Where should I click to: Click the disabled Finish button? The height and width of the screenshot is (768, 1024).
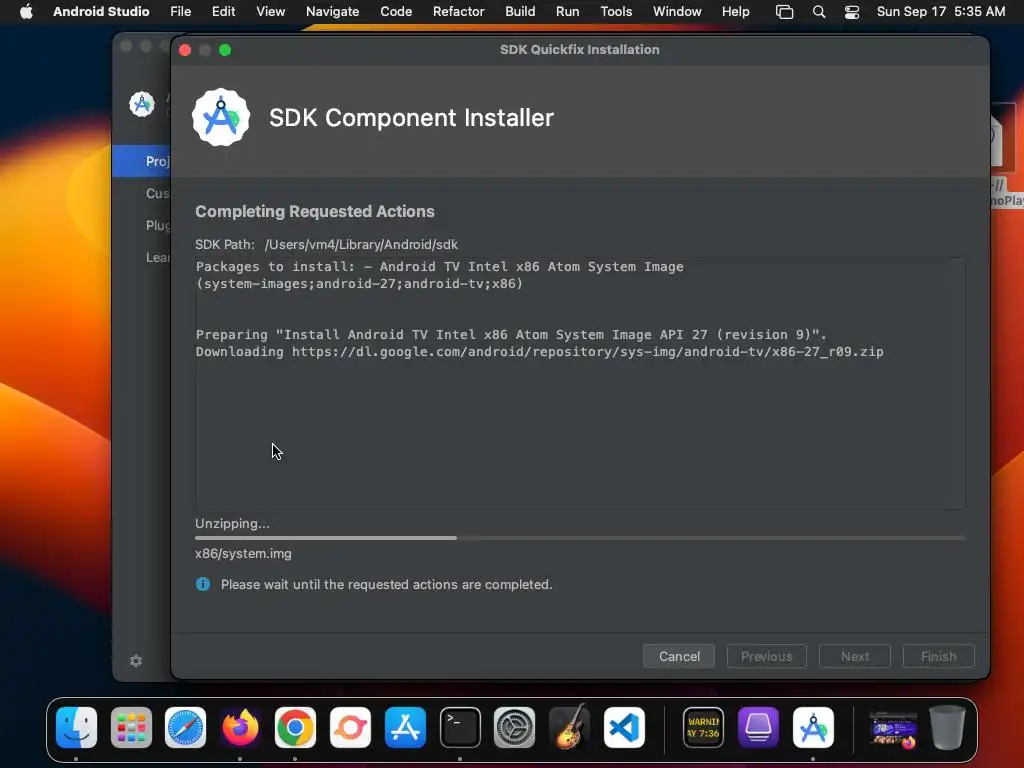point(938,656)
